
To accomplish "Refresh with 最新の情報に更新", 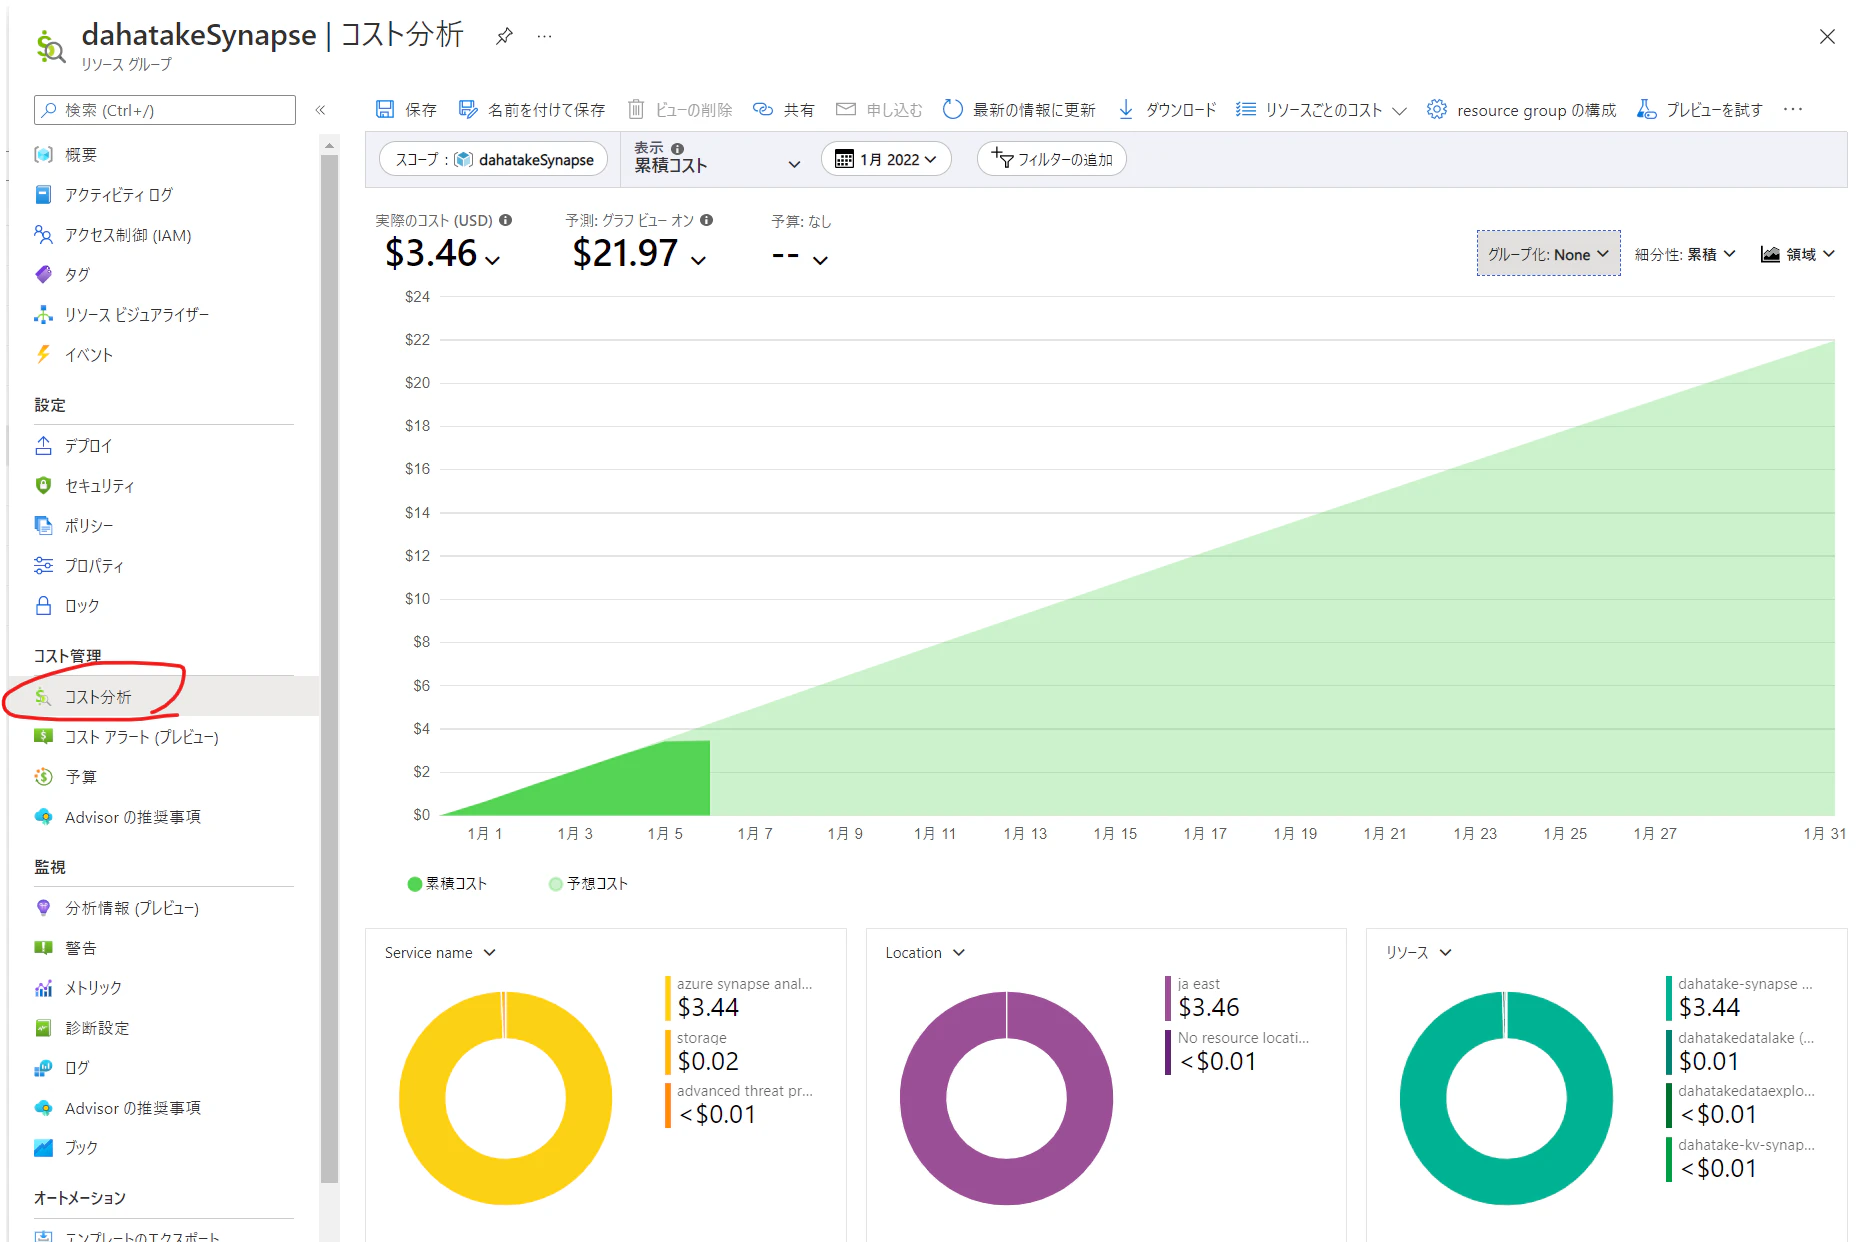I will click(1019, 109).
